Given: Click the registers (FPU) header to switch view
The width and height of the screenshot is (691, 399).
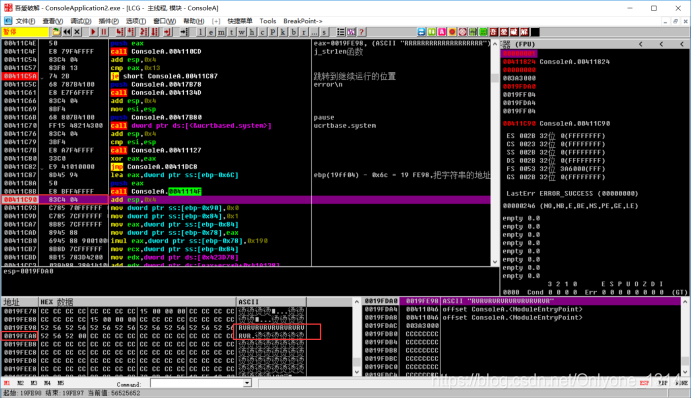Looking at the screenshot, I should click(524, 44).
